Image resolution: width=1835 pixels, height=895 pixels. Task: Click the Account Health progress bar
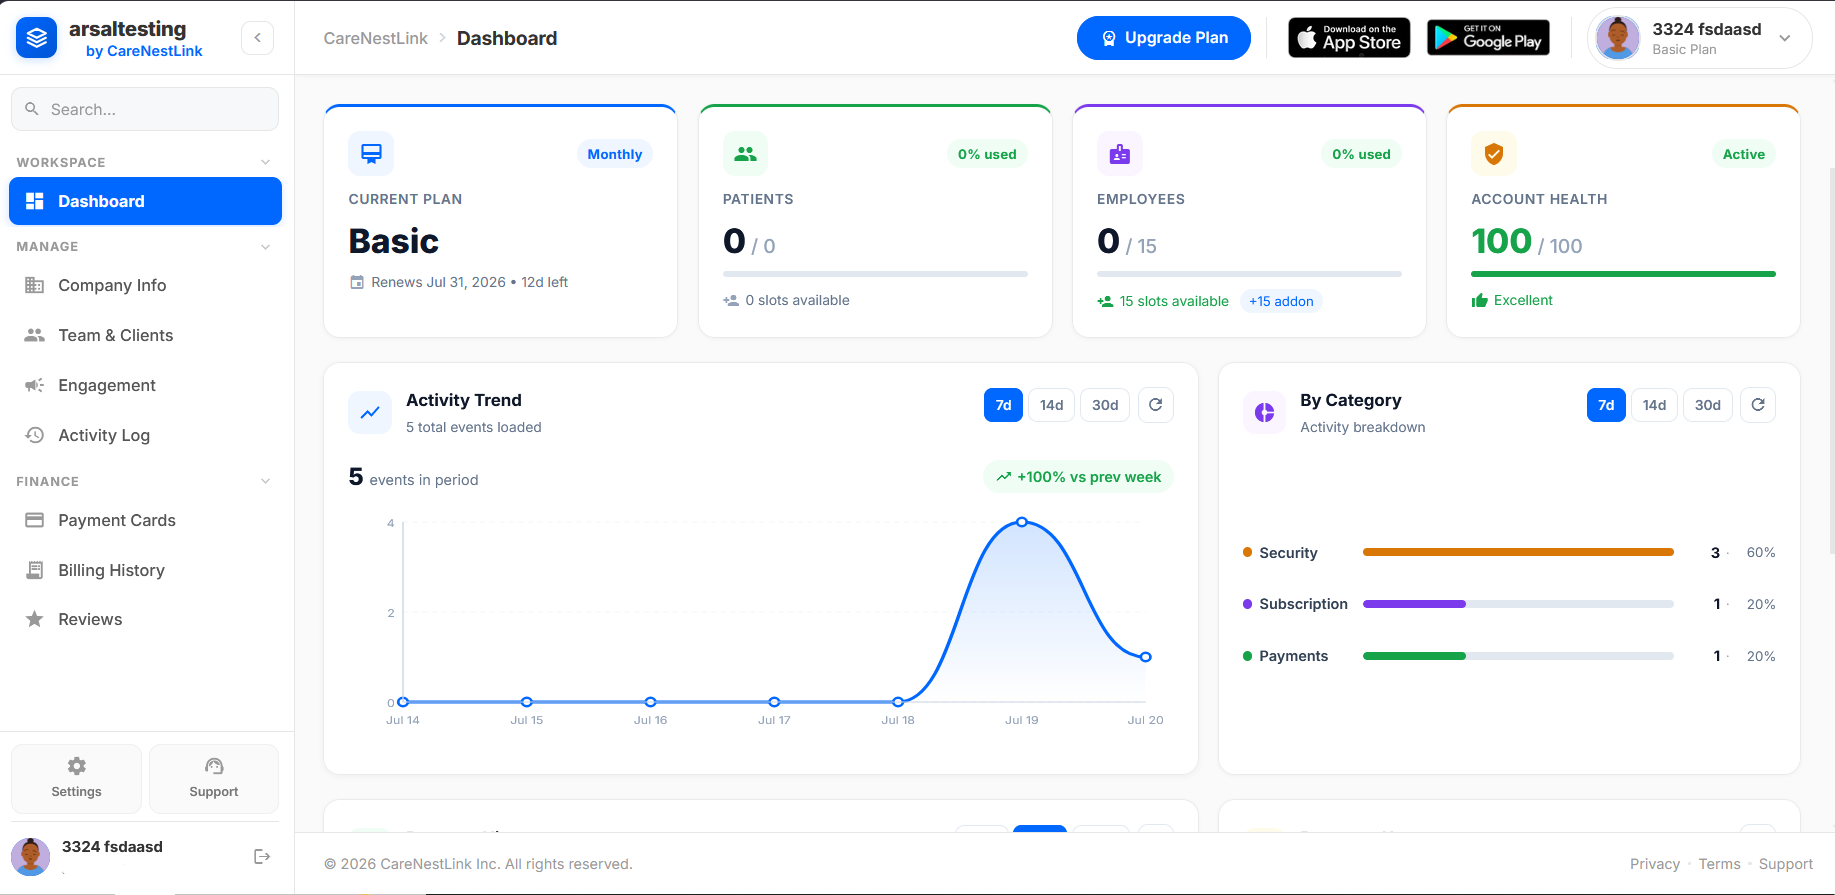tap(1623, 274)
